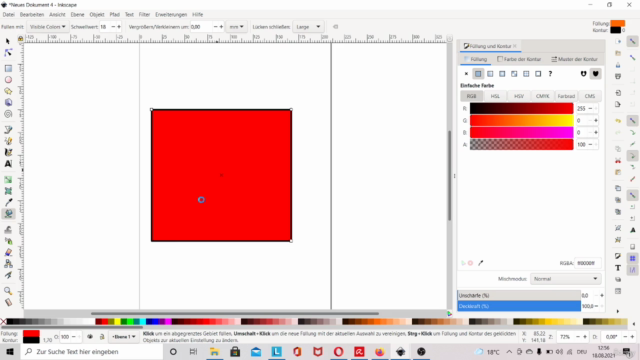Select the Pencil freehand tool
Image resolution: width=640 pixels, height=360 pixels.
[x=8, y=141]
